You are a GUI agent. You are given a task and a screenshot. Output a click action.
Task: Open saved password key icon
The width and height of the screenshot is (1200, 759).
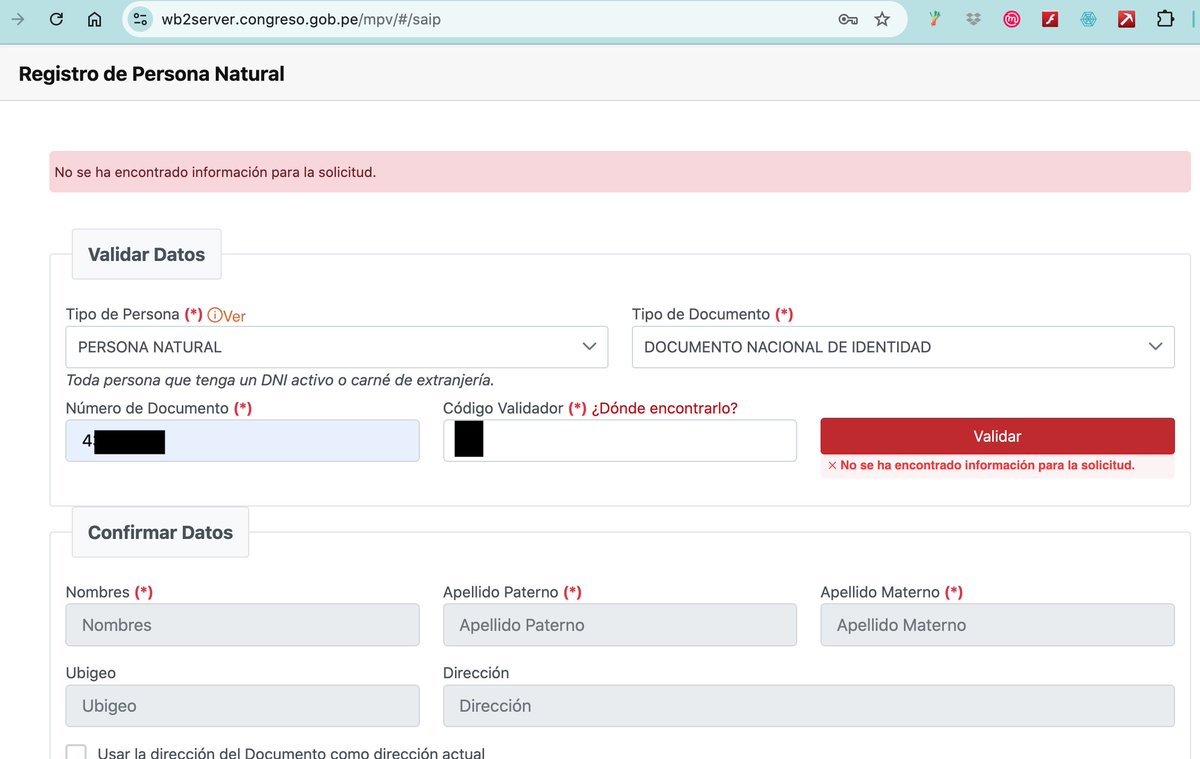tap(848, 19)
